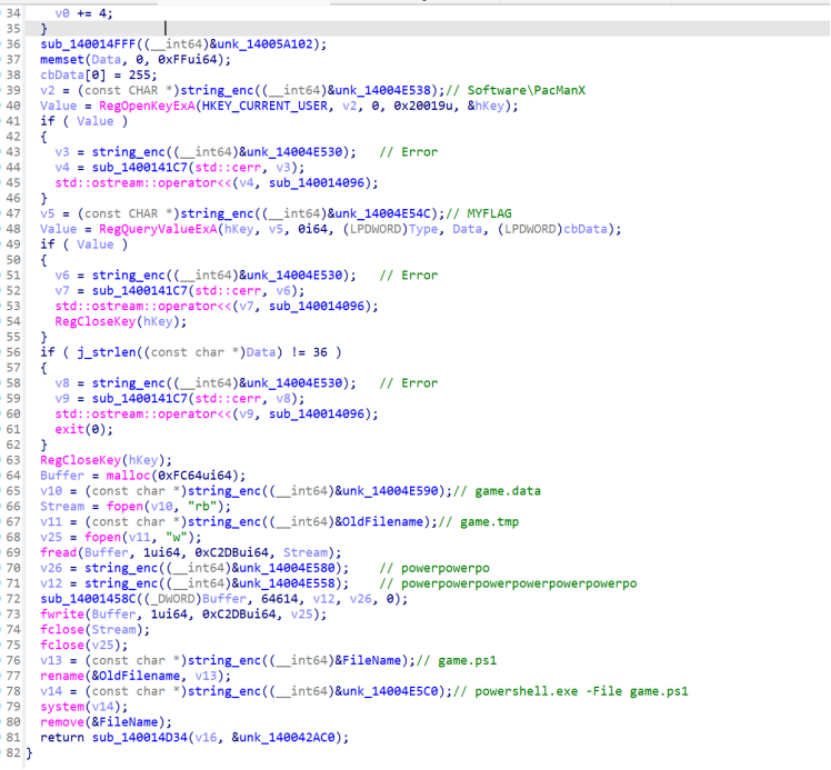Select the sub_140014D34 return call

pos(139,737)
